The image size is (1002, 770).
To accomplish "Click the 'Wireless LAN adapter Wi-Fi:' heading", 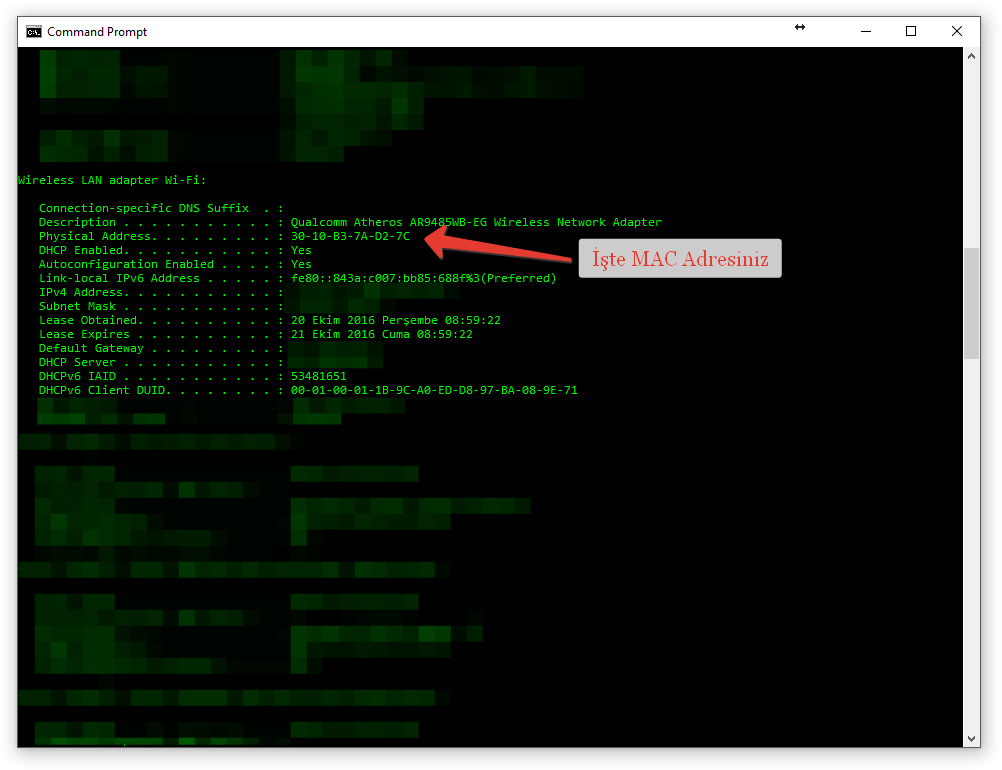I will pyautogui.click(x=112, y=180).
